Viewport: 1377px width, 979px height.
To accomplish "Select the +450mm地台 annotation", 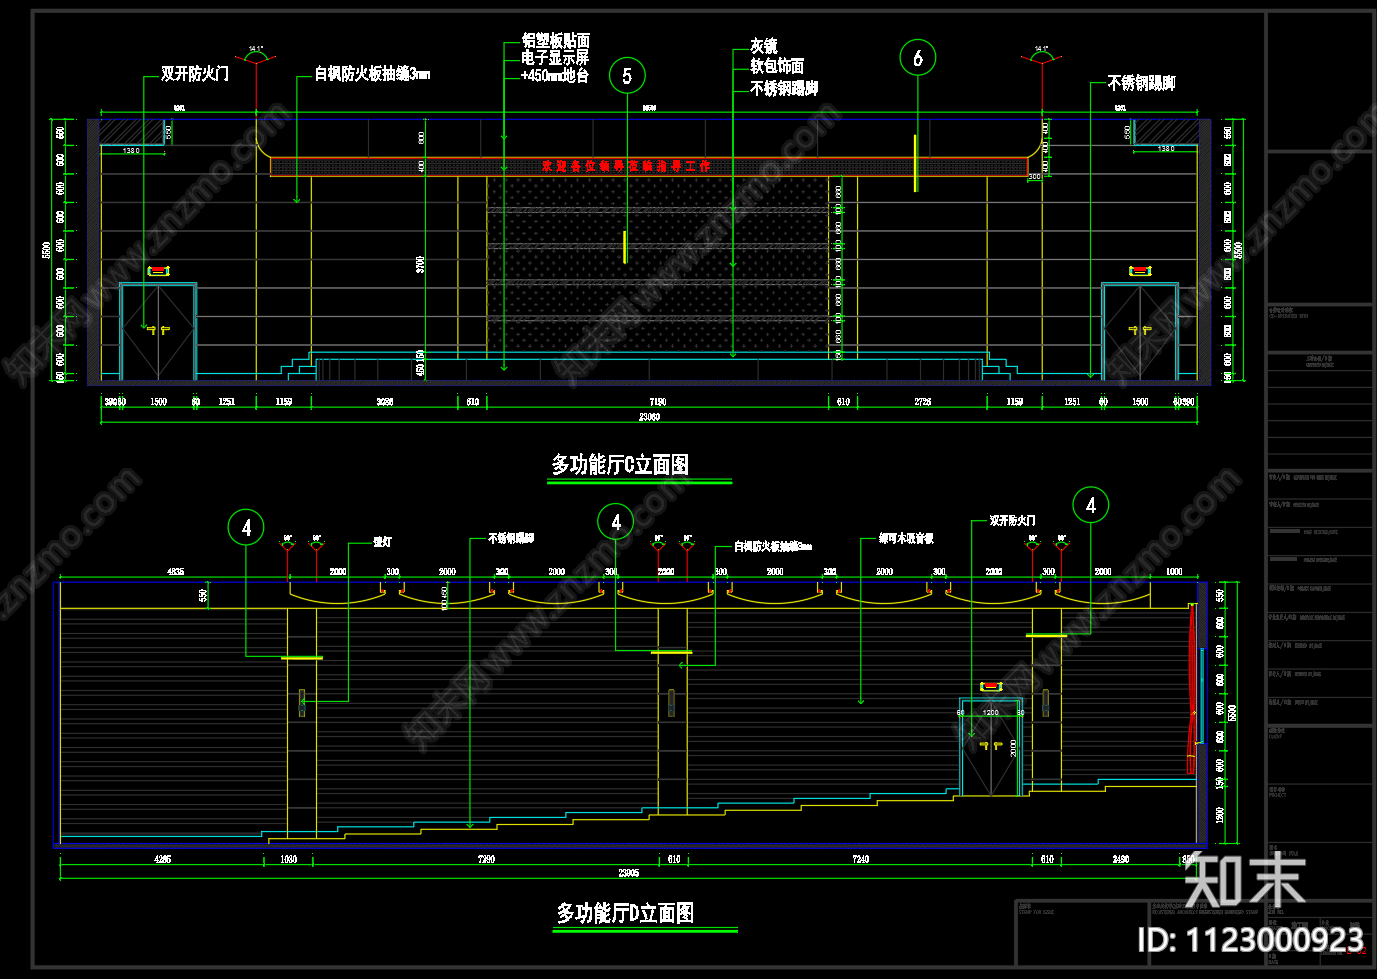I will coord(555,75).
